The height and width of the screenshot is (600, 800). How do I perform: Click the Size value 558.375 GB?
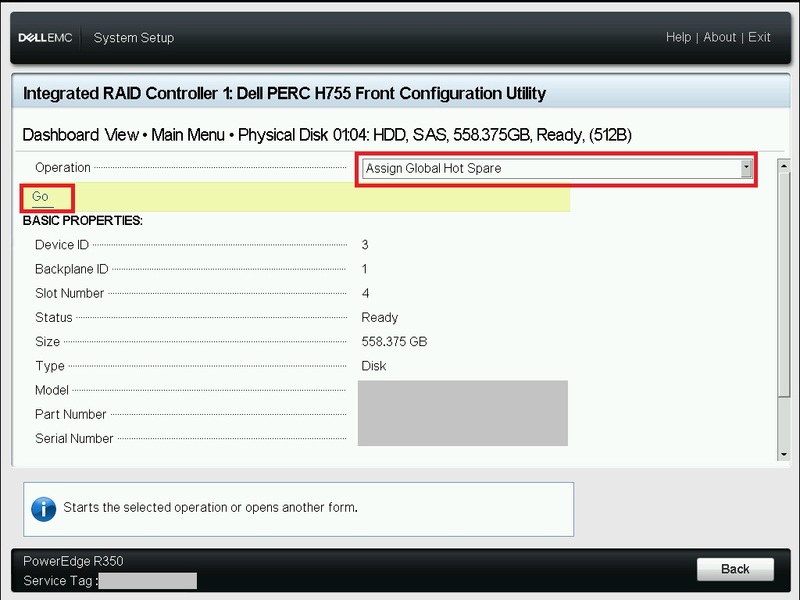394,342
